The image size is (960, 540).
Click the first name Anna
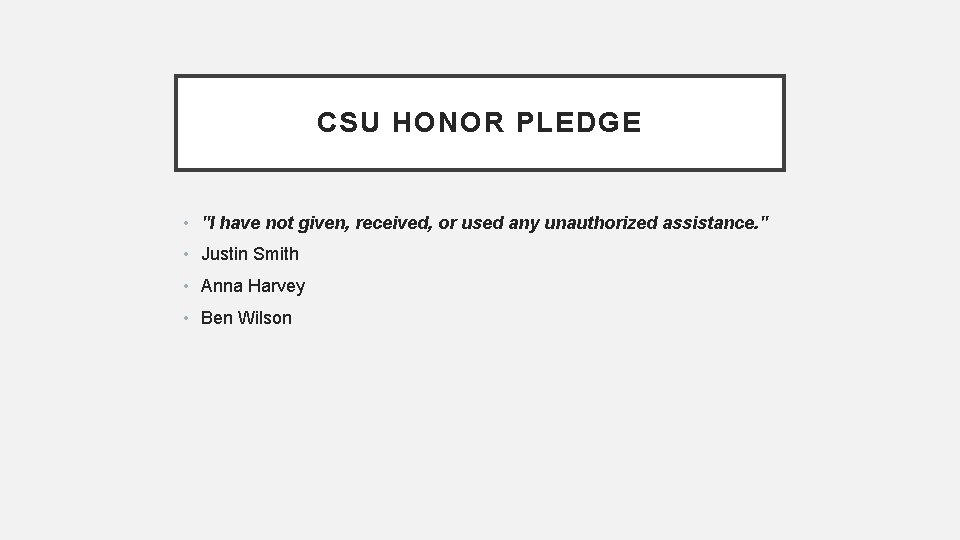(222, 286)
